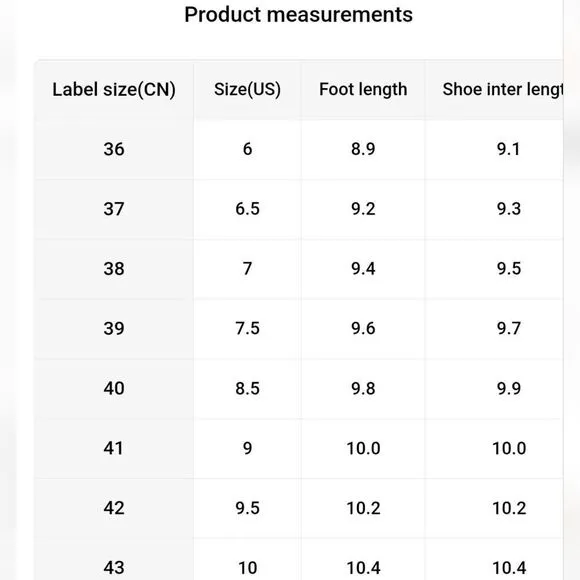Viewport: 580px width, 580px height.
Task: Select label size 39 cell
Action: click(x=114, y=329)
